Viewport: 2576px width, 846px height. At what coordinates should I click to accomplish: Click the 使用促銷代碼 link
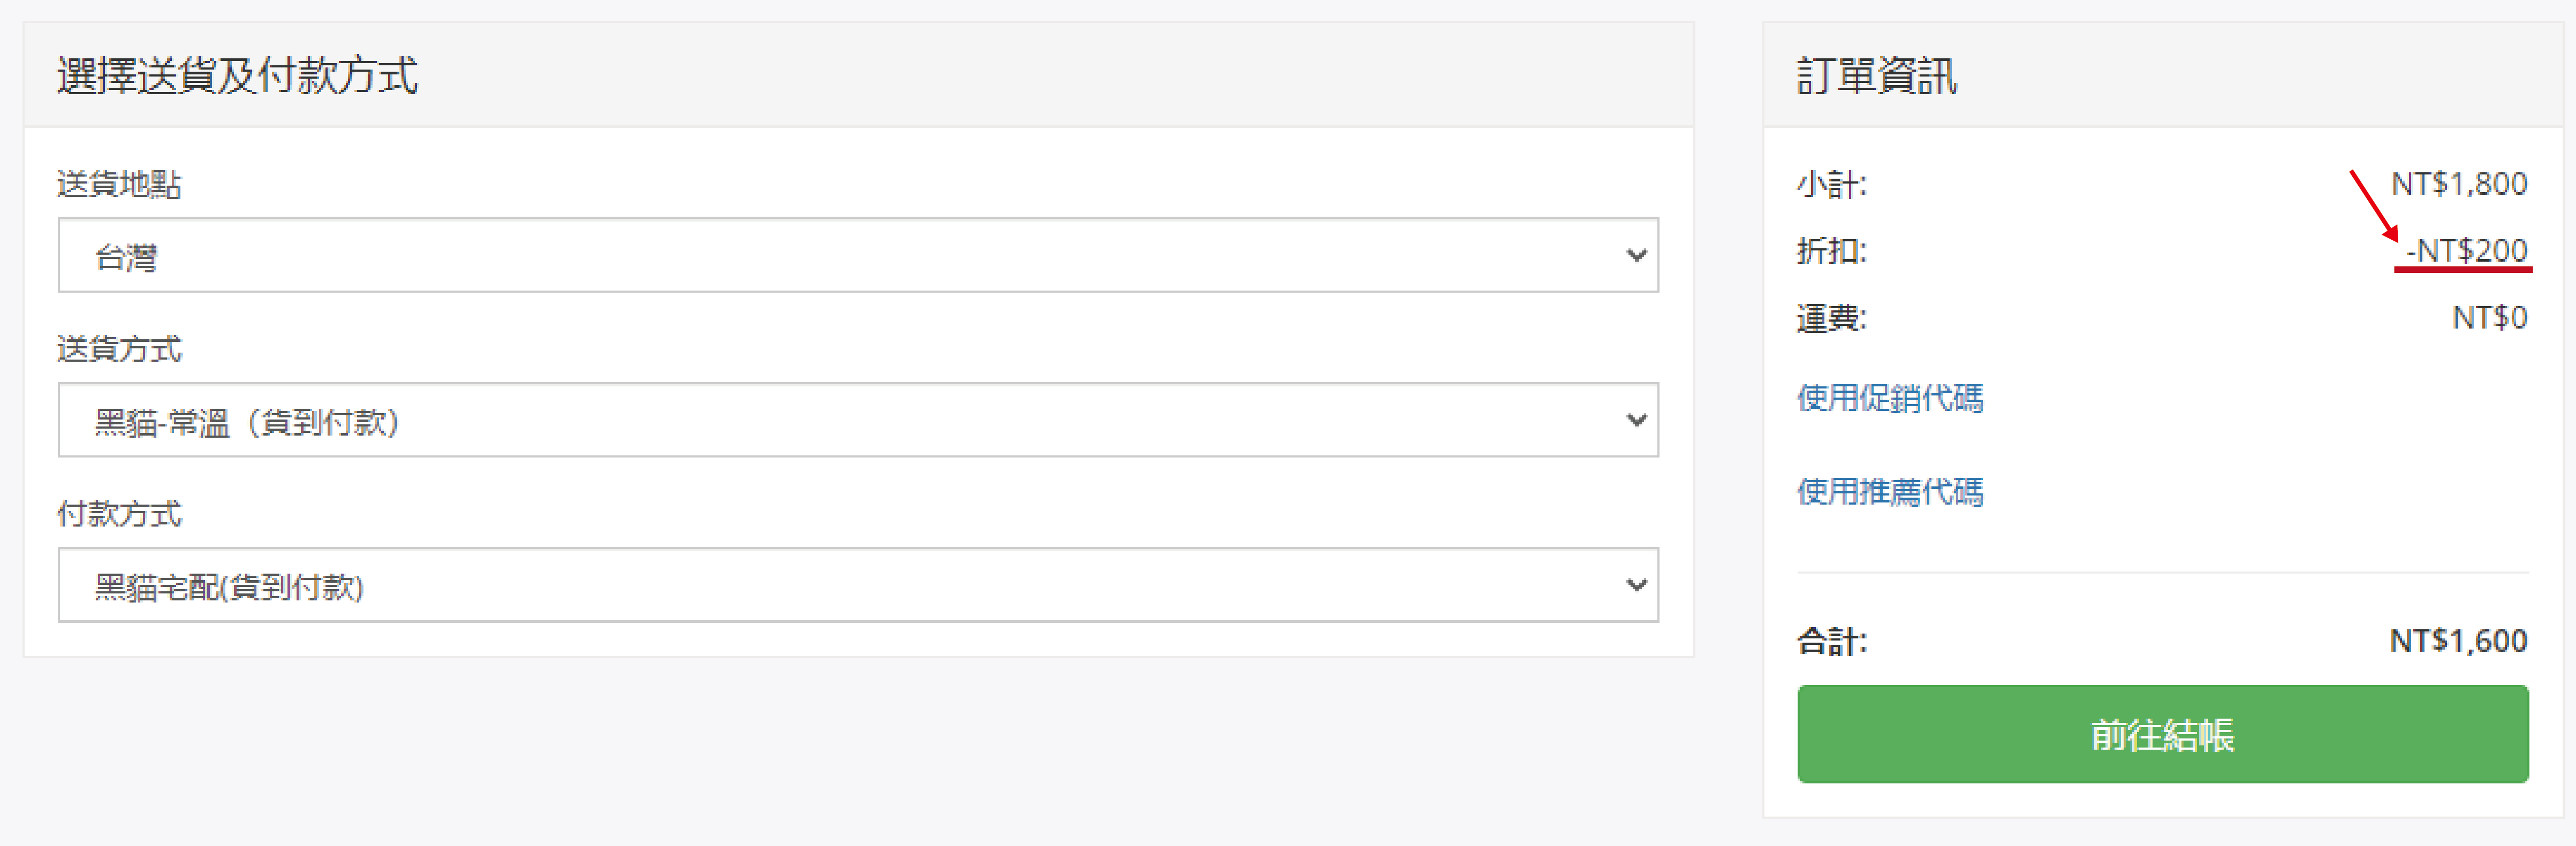coord(1889,398)
